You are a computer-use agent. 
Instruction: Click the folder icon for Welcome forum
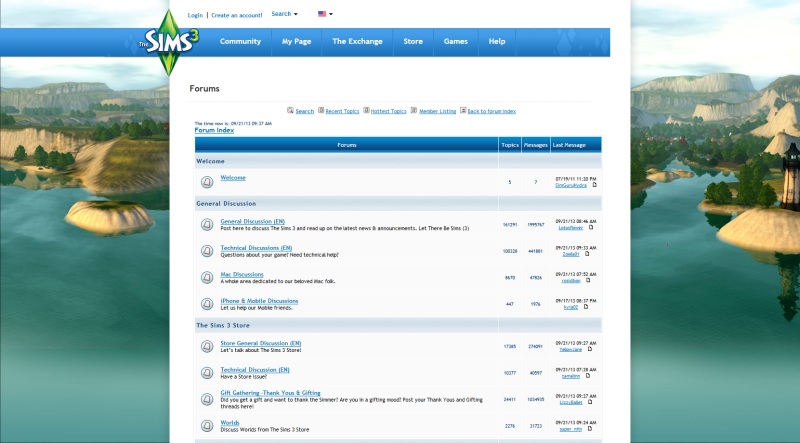(207, 182)
